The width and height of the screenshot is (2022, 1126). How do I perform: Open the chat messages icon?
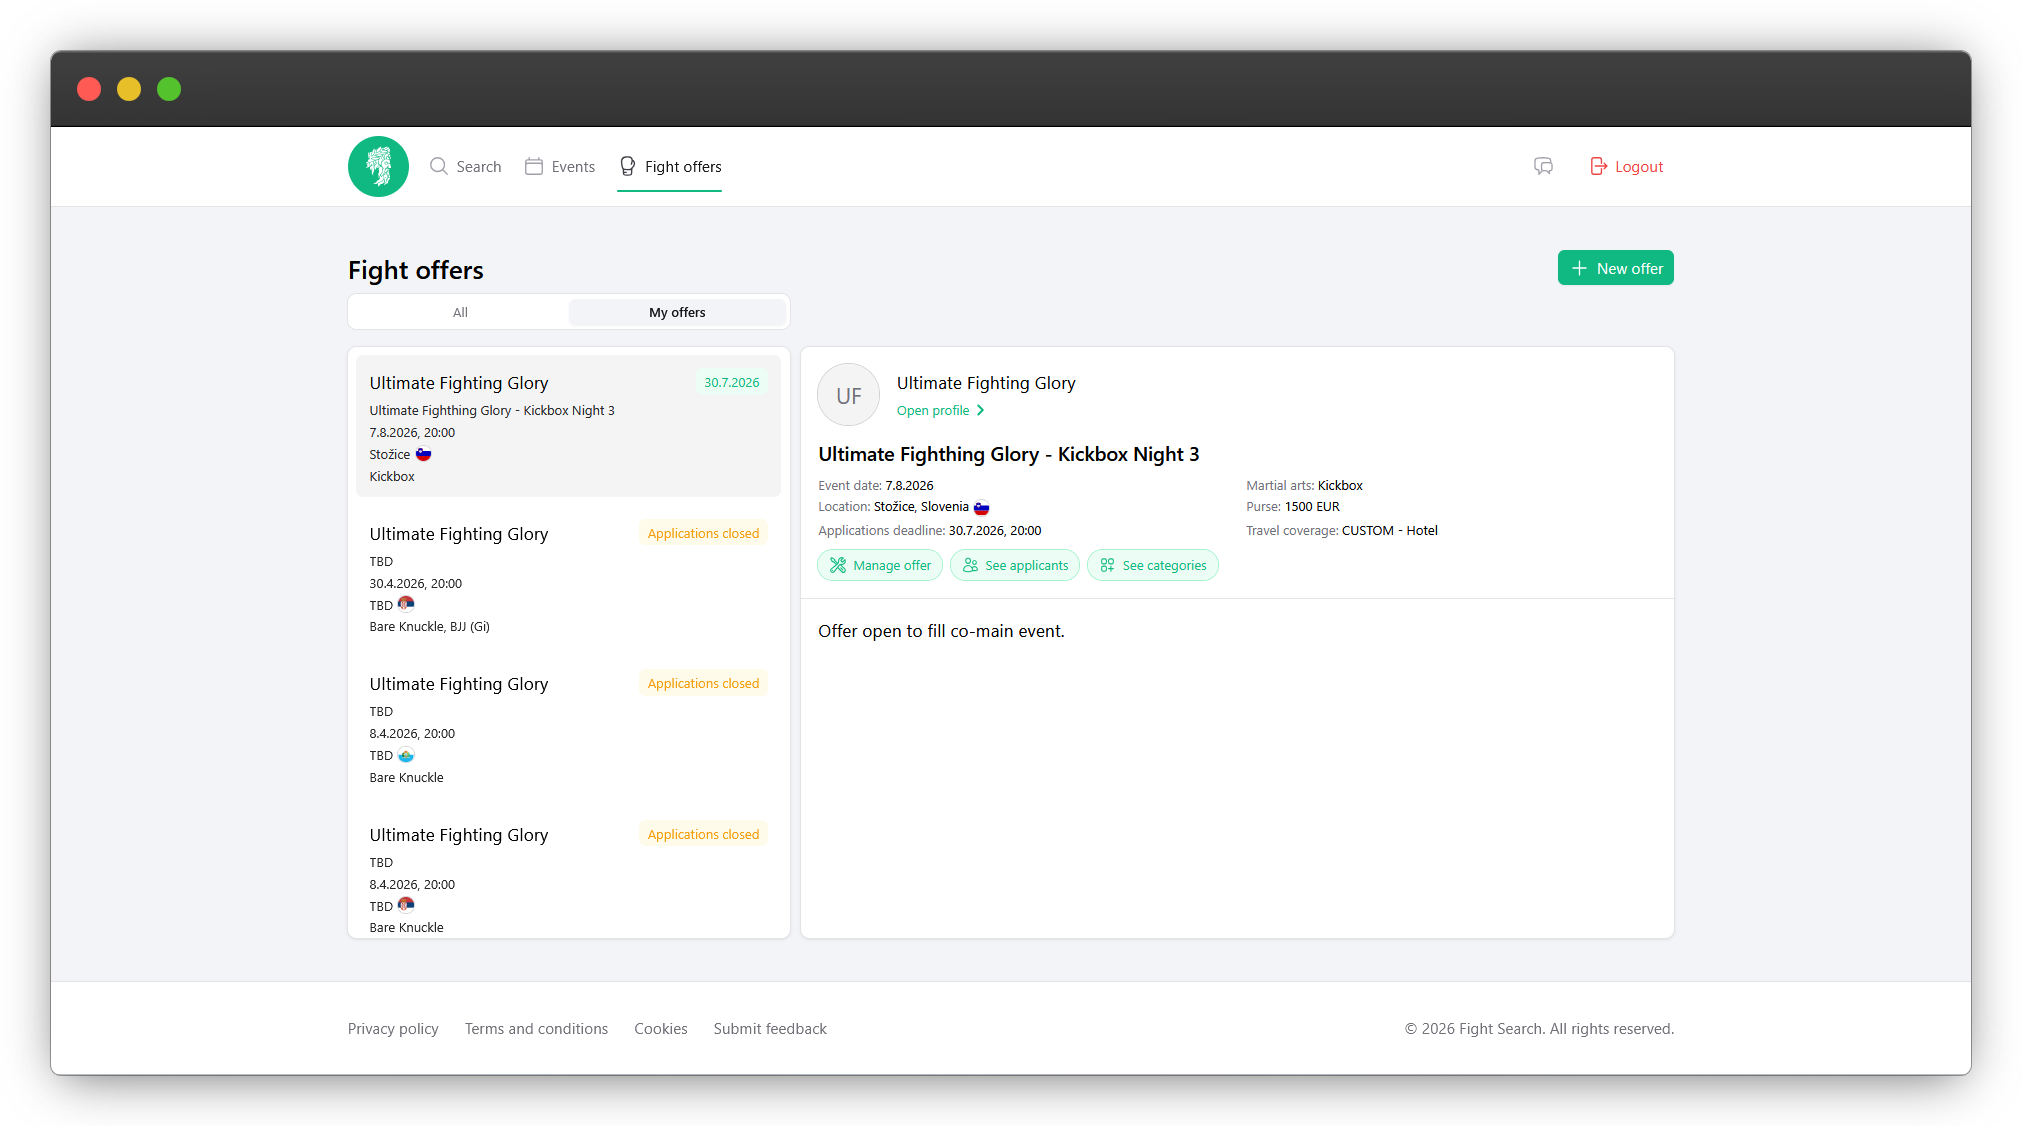click(1543, 166)
